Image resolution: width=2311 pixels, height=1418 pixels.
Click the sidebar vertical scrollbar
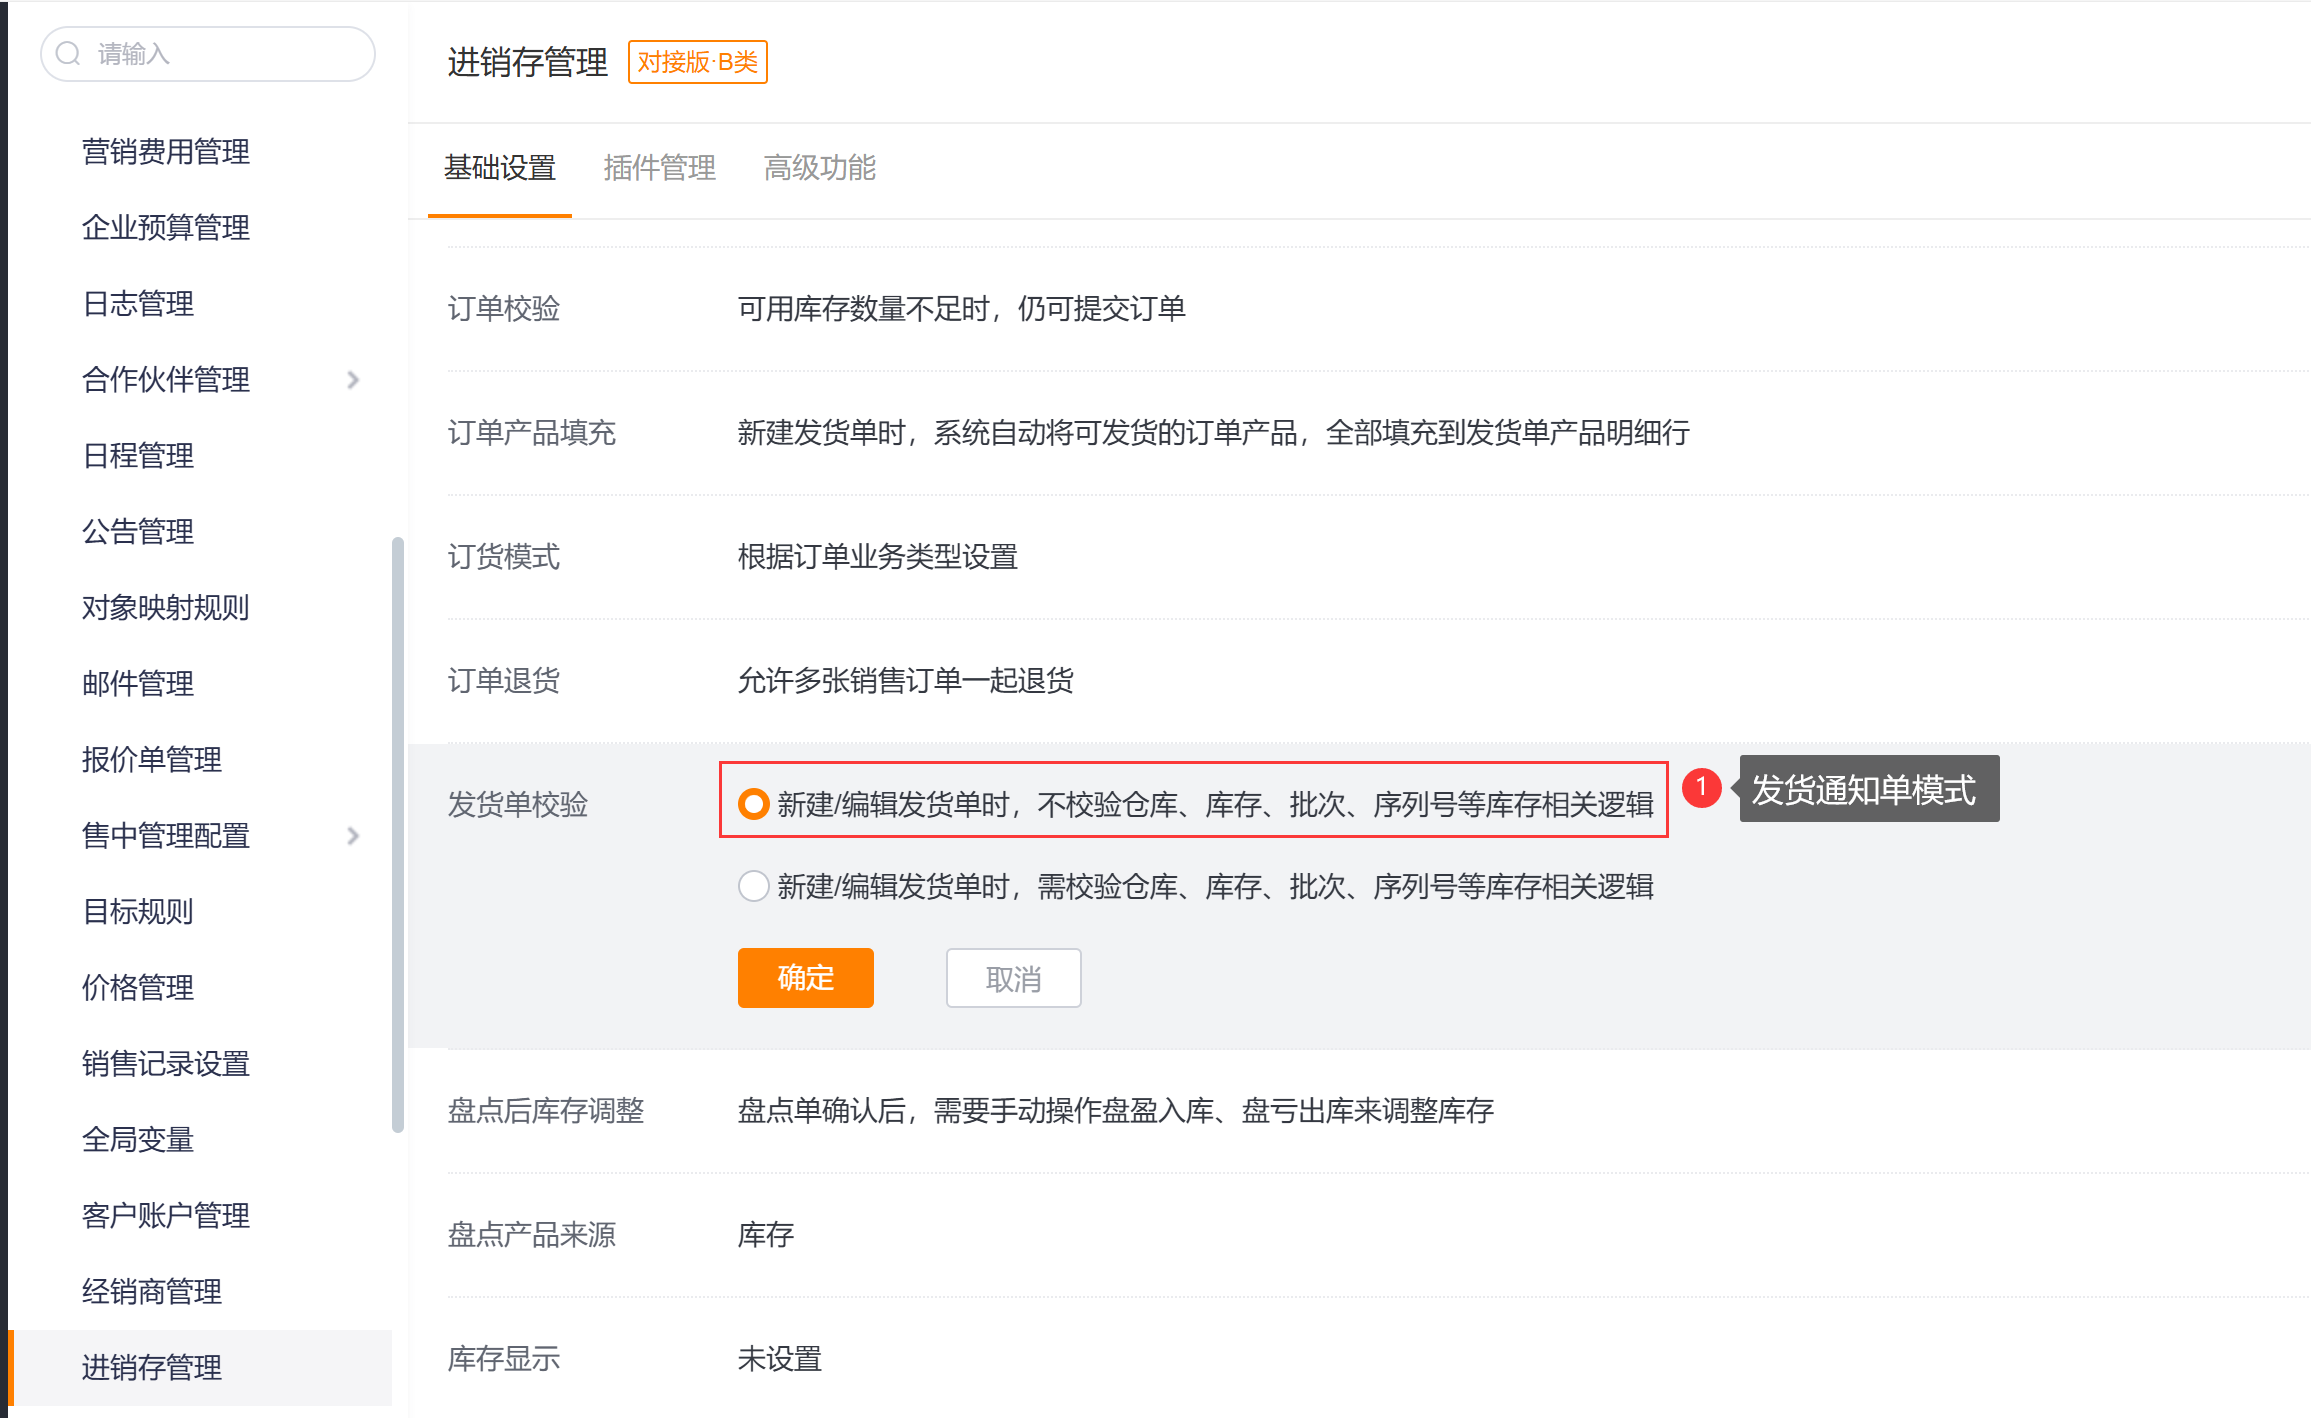398,835
